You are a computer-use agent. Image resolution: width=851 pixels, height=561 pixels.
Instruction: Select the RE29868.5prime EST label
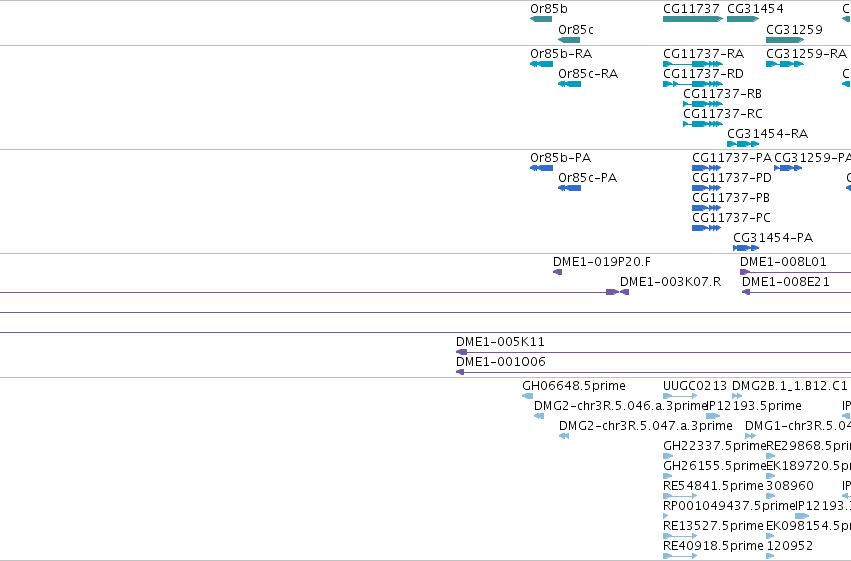coord(808,446)
